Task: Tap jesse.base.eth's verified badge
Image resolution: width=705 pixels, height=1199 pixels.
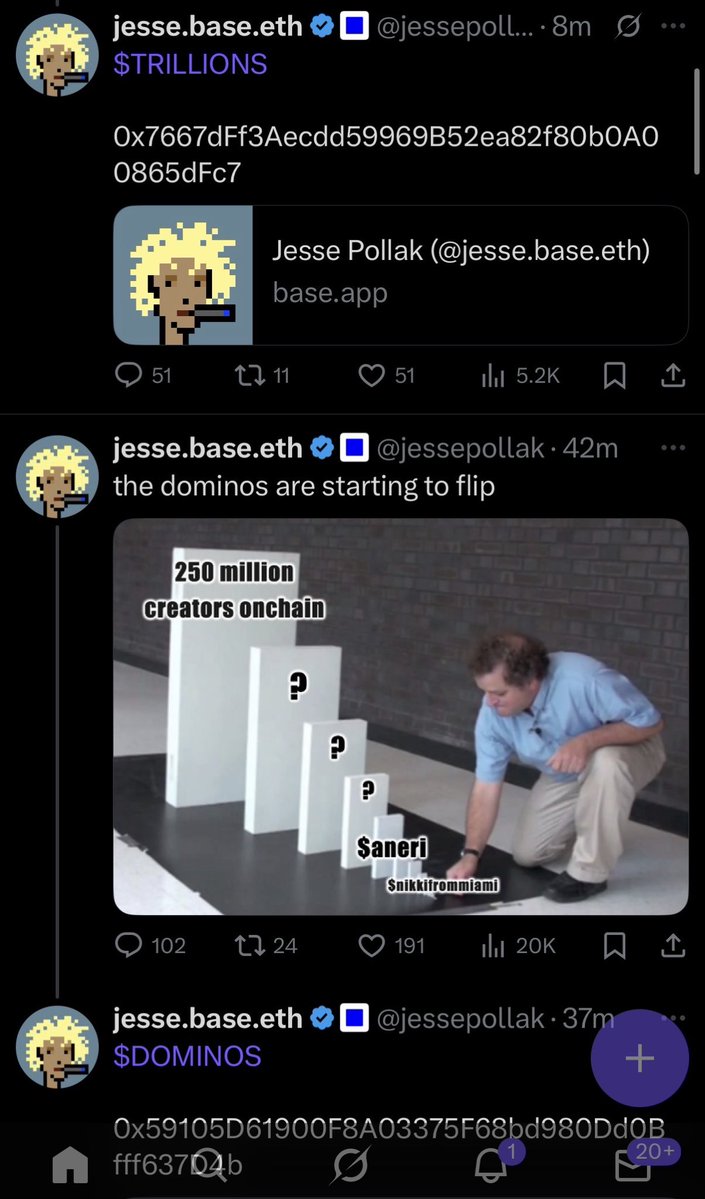Action: (321, 27)
